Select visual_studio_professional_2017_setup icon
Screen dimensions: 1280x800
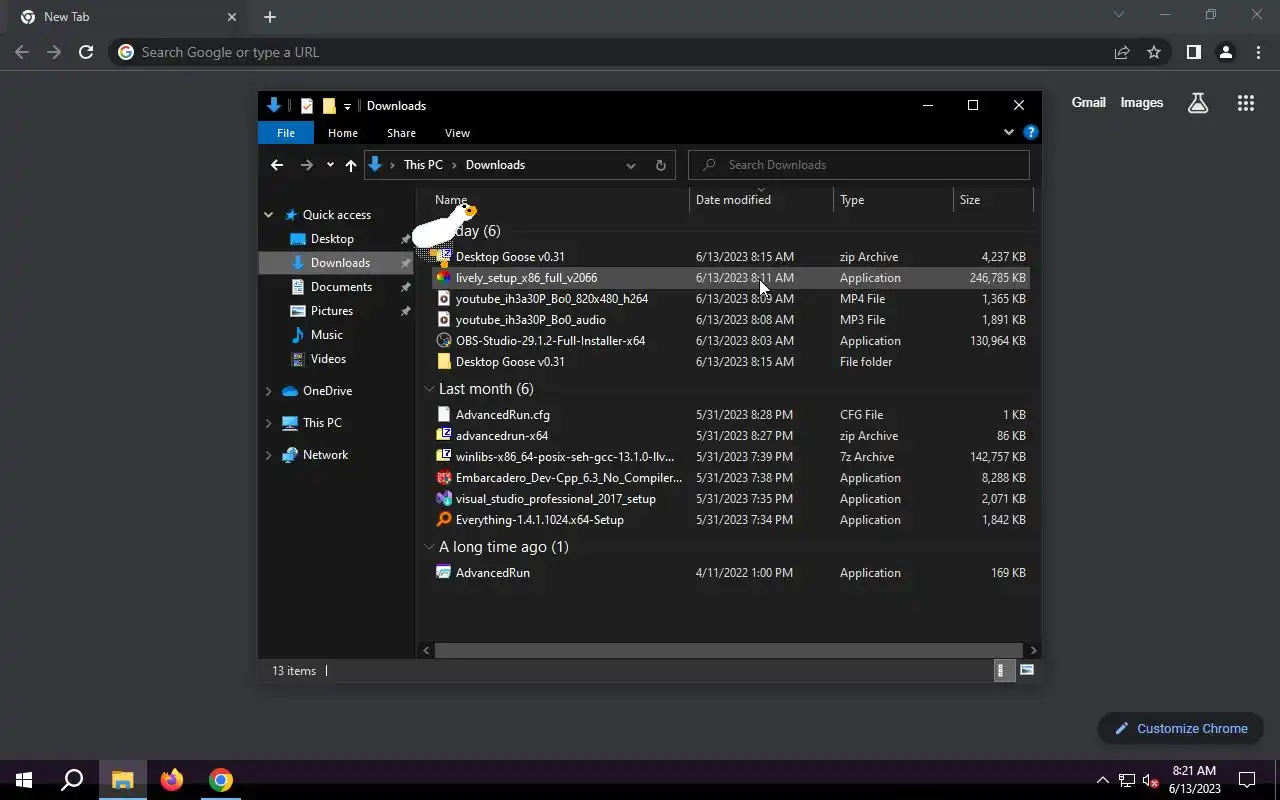pos(444,499)
